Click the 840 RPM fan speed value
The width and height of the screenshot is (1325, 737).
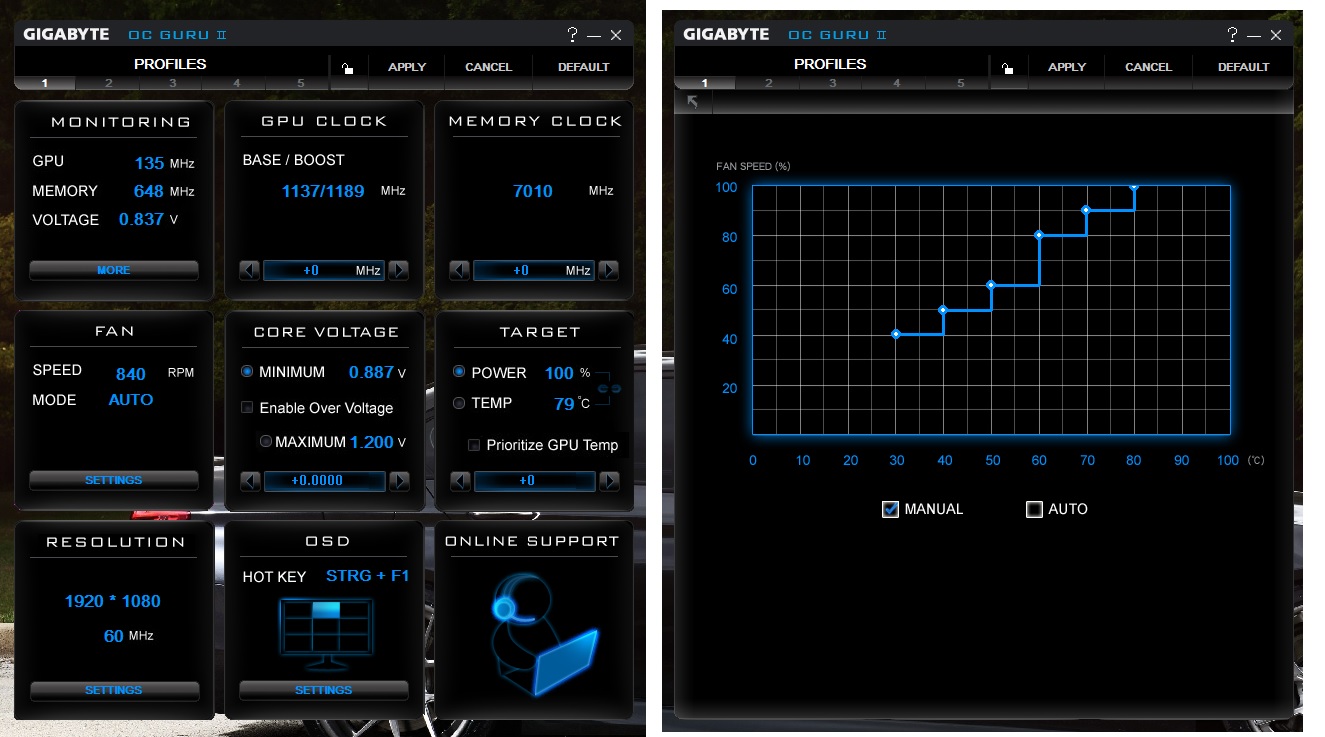click(131, 374)
